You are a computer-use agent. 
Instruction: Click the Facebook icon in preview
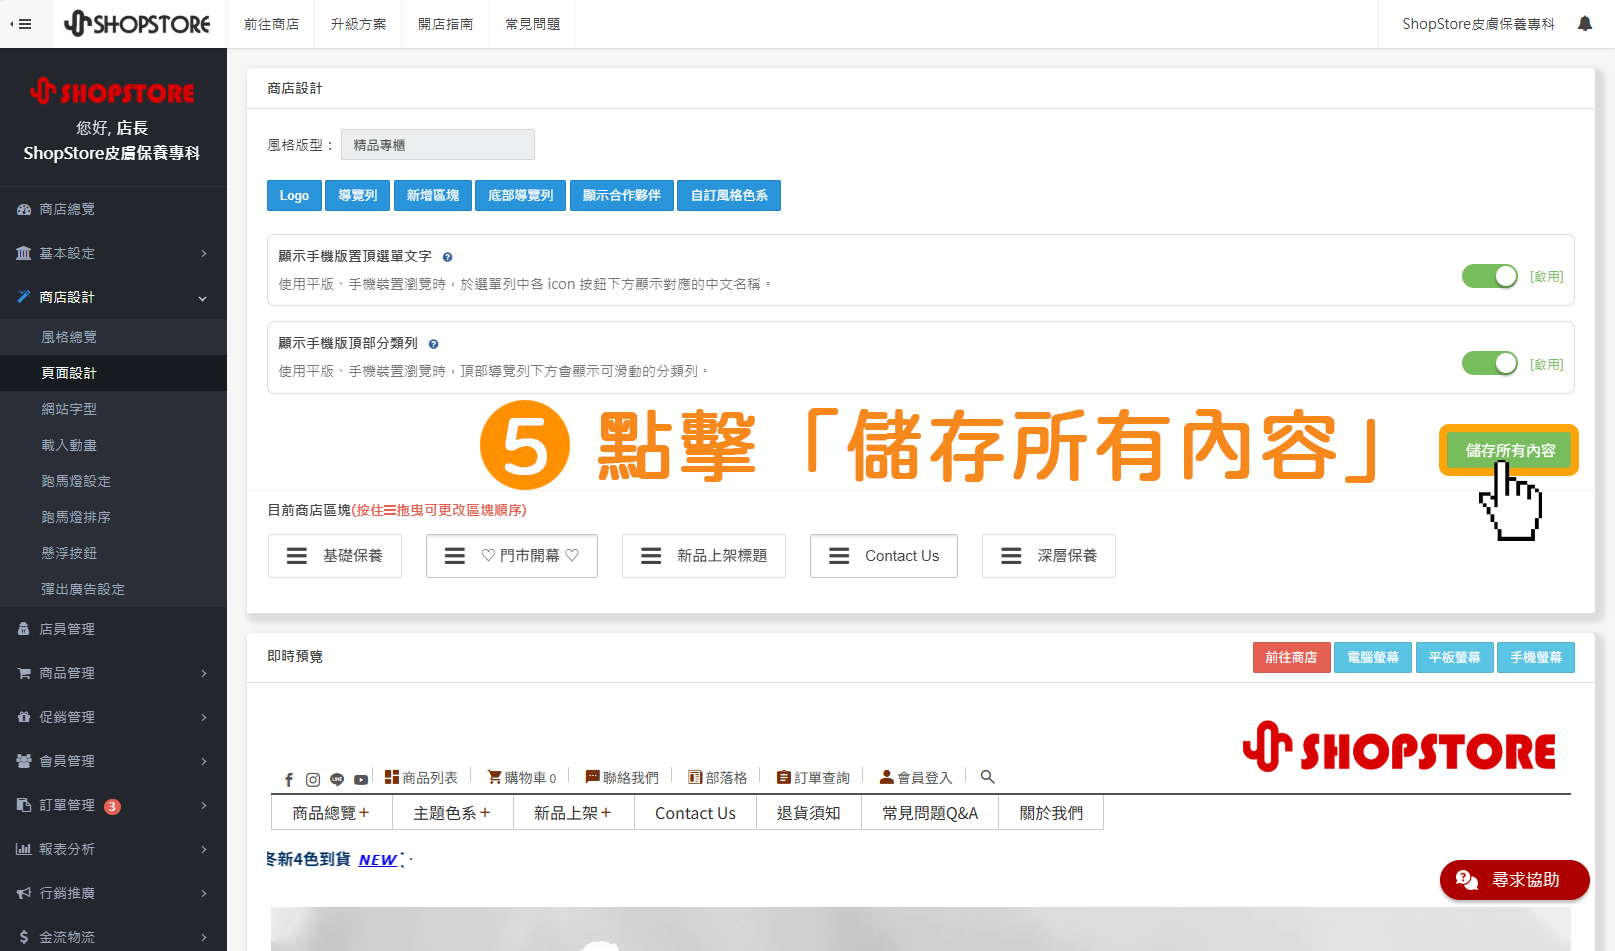pyautogui.click(x=289, y=779)
